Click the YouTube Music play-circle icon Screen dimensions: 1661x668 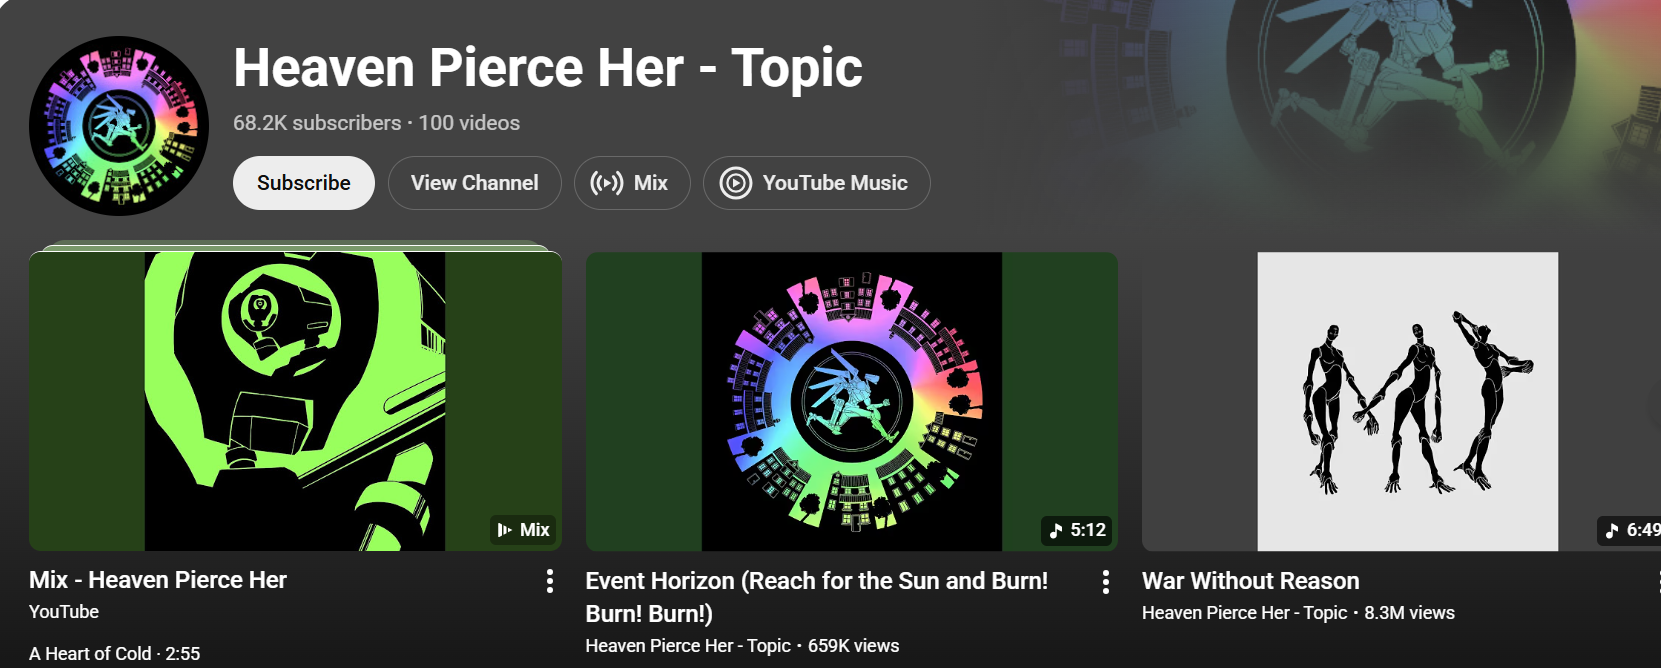736,183
